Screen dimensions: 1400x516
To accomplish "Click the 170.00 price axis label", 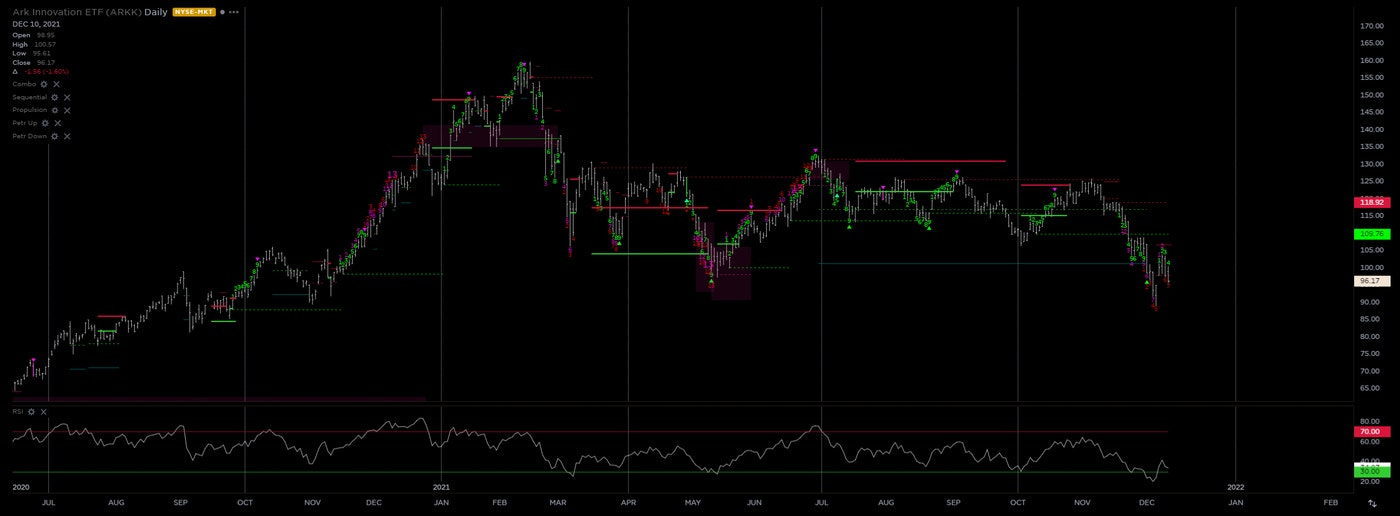I will [1372, 26].
